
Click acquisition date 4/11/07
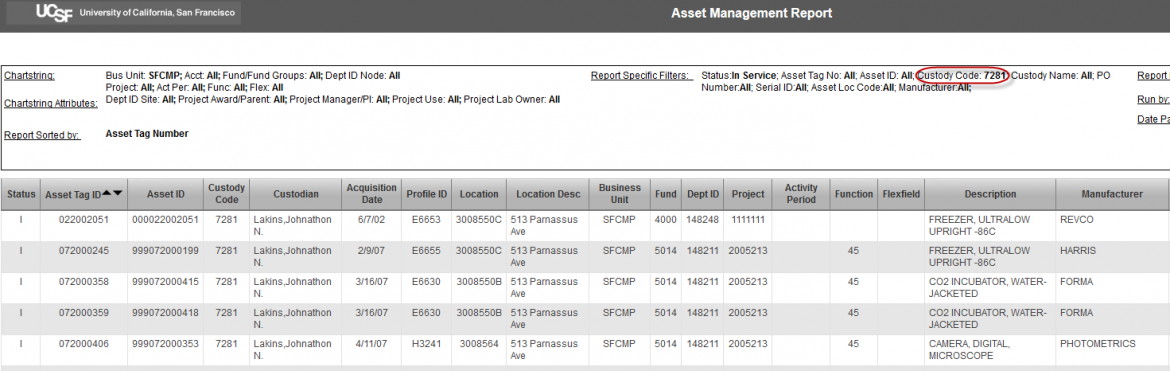coord(372,344)
